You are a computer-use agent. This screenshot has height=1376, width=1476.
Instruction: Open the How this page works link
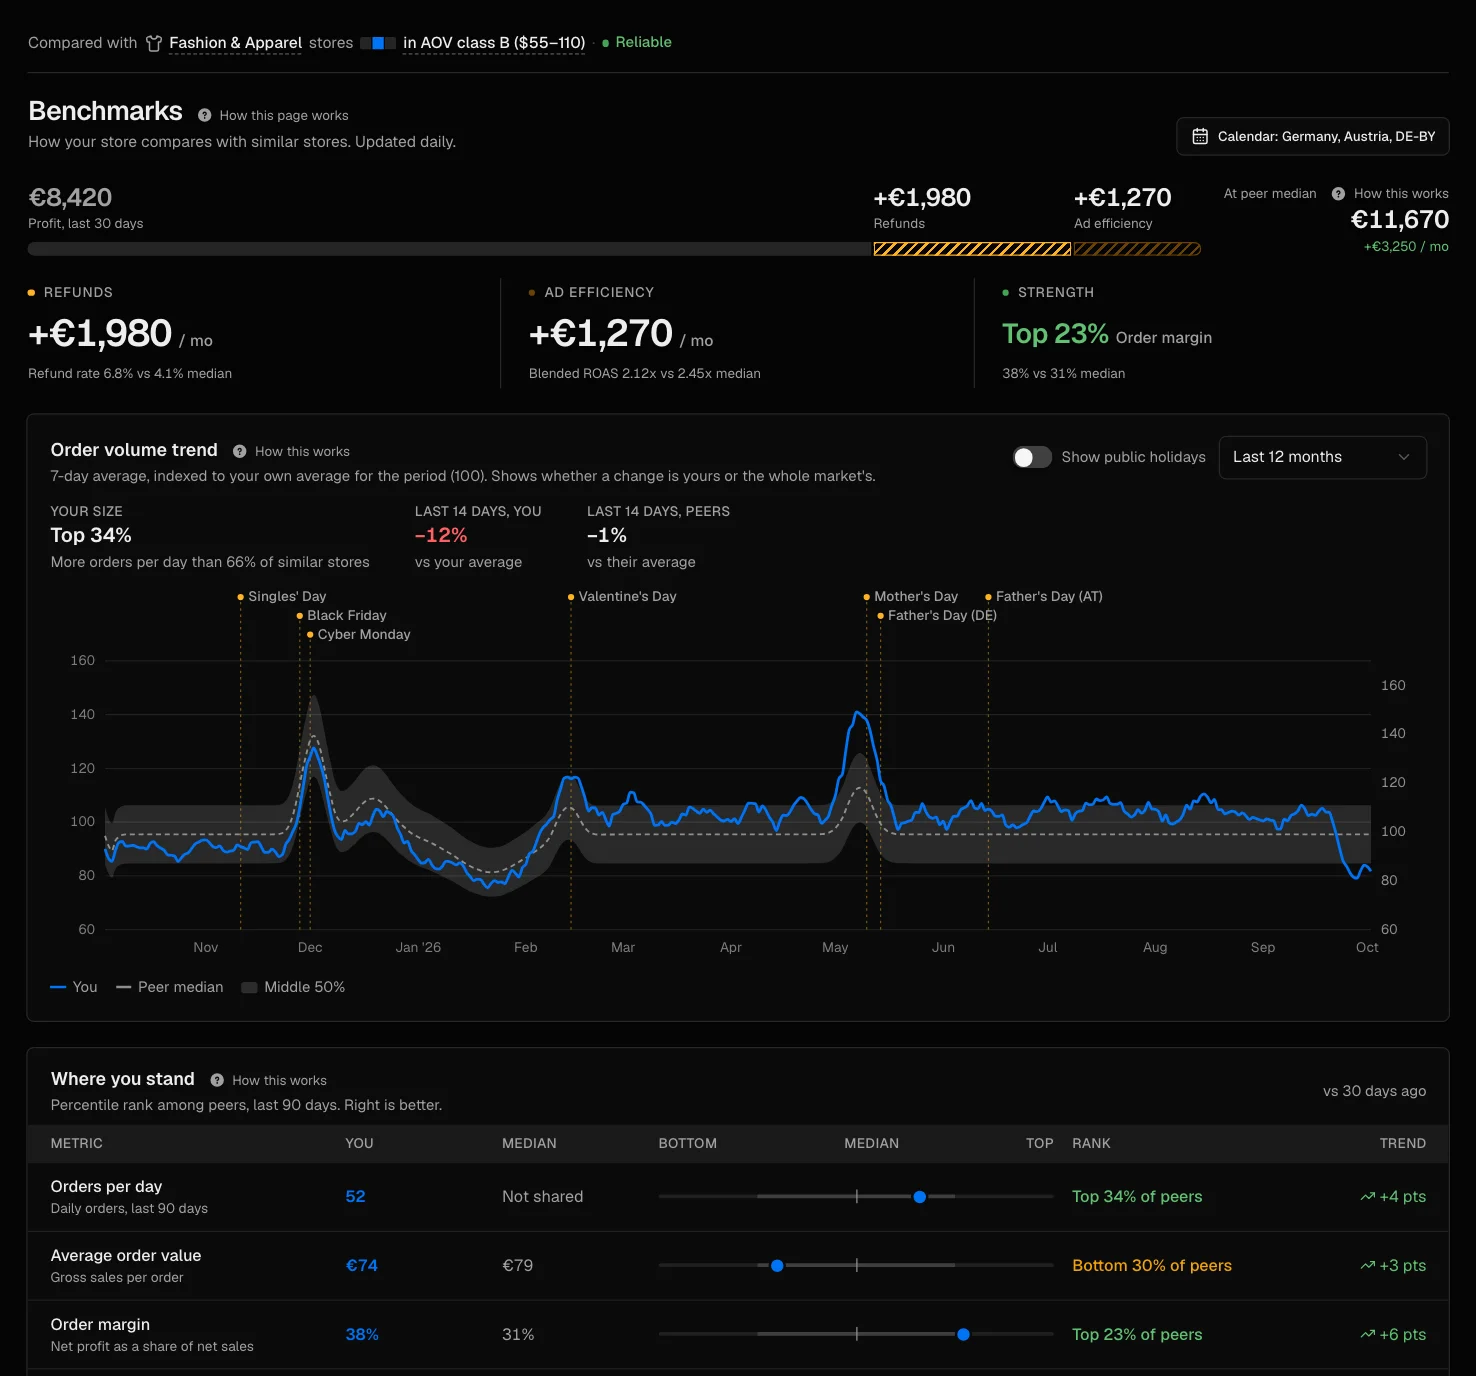click(x=284, y=116)
